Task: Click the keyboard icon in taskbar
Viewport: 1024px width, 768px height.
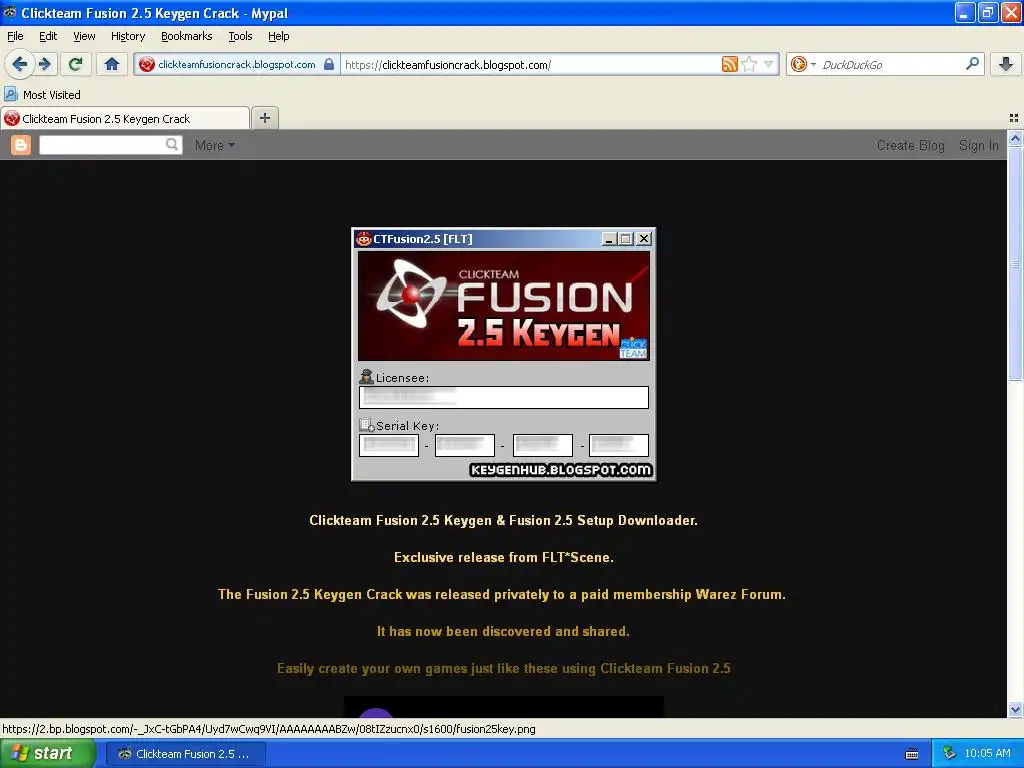Action: pyautogui.click(x=912, y=754)
